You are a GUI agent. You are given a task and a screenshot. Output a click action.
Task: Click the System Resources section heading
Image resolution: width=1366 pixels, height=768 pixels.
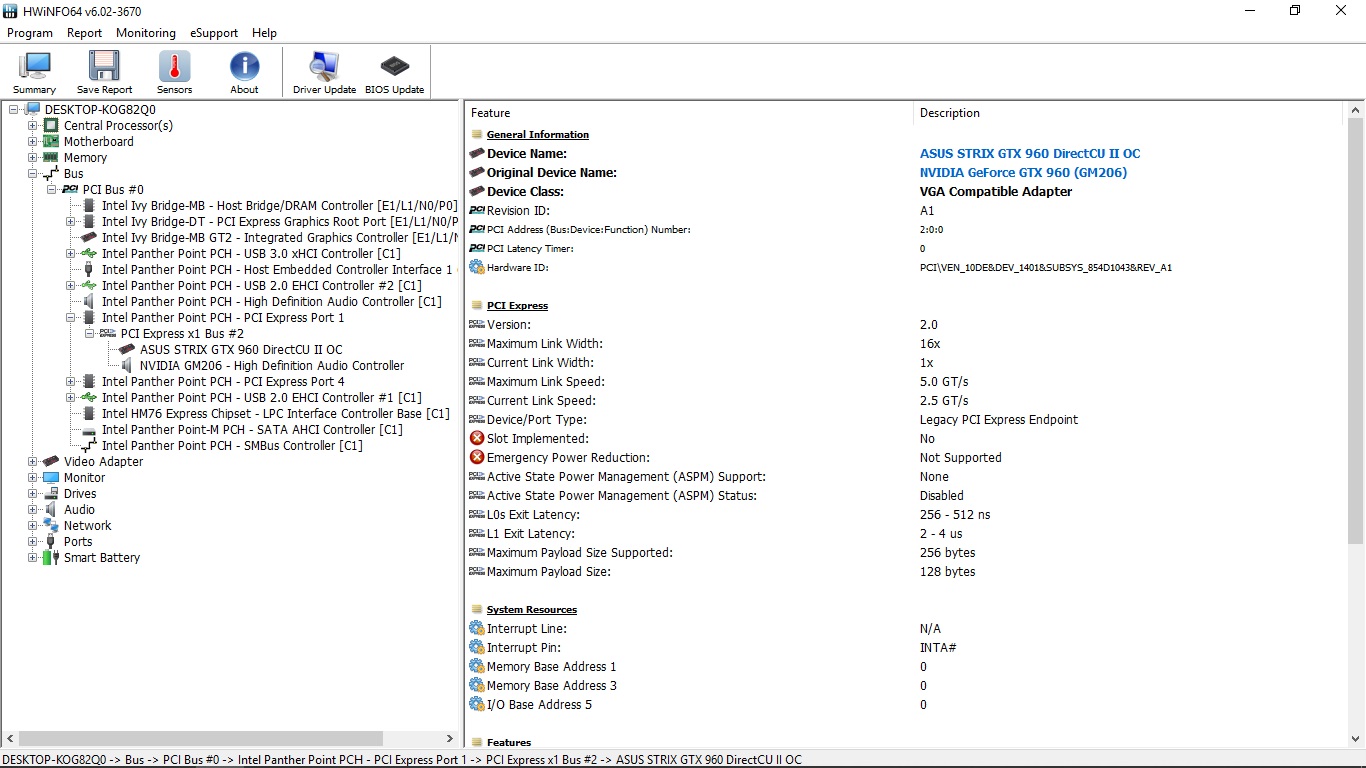[532, 610]
